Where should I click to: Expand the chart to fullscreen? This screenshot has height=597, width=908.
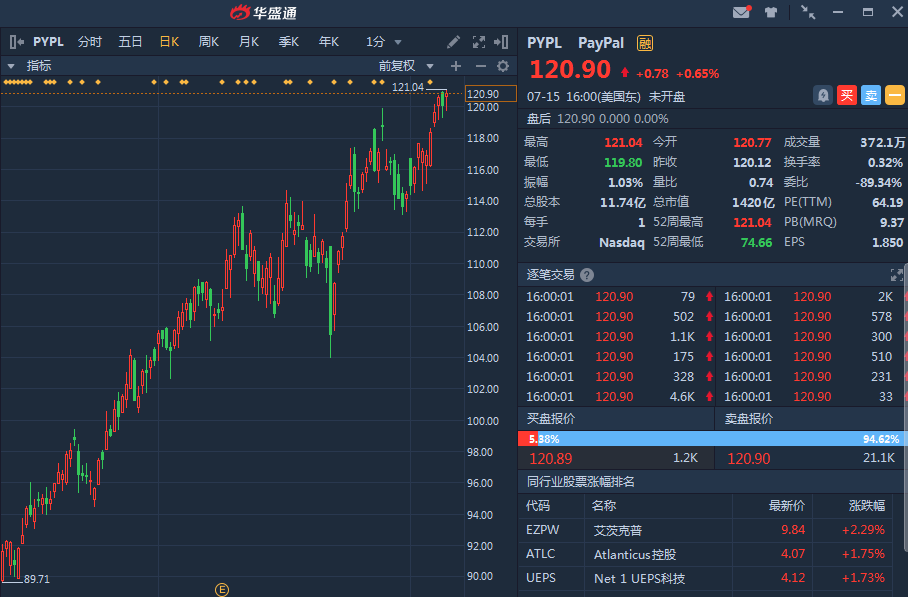tap(477, 42)
